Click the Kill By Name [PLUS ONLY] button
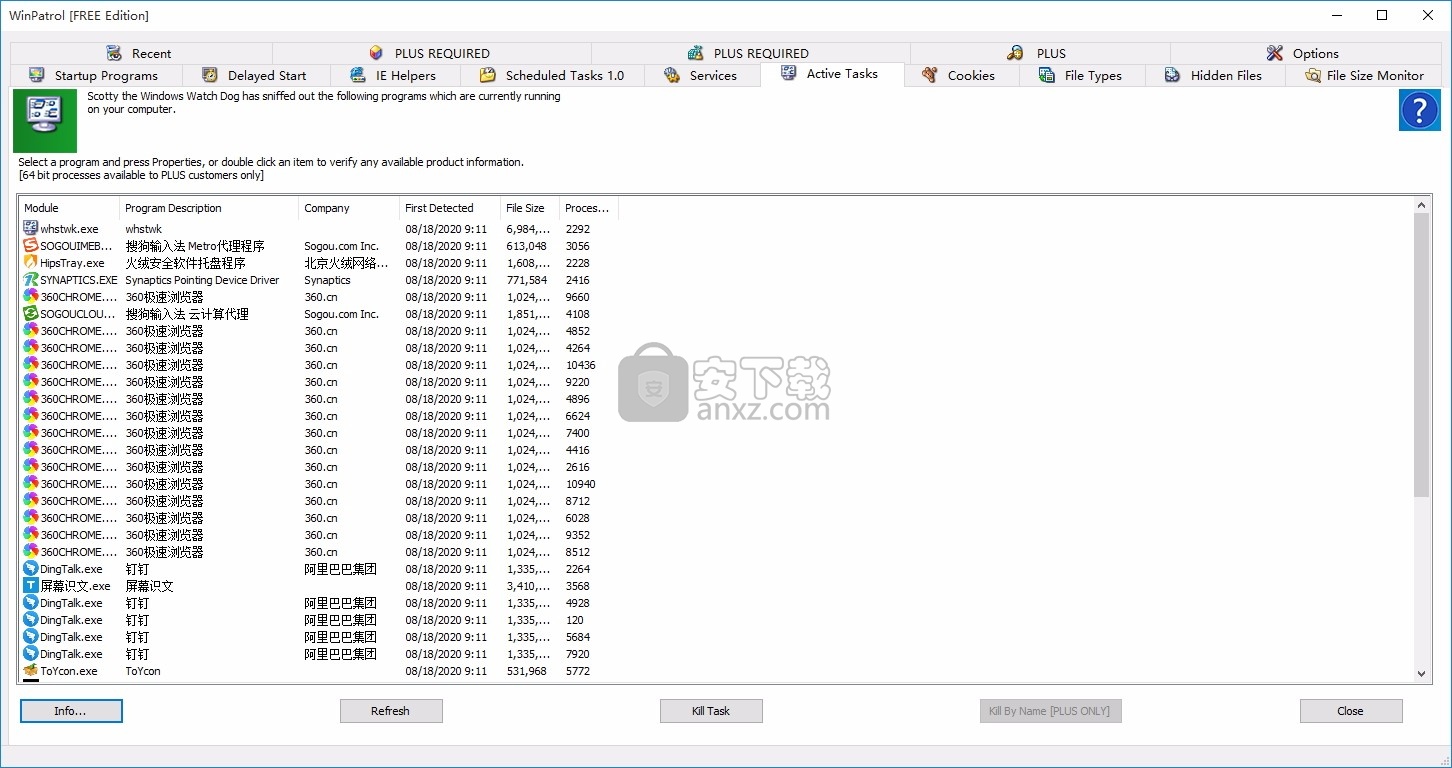 pyautogui.click(x=1051, y=711)
